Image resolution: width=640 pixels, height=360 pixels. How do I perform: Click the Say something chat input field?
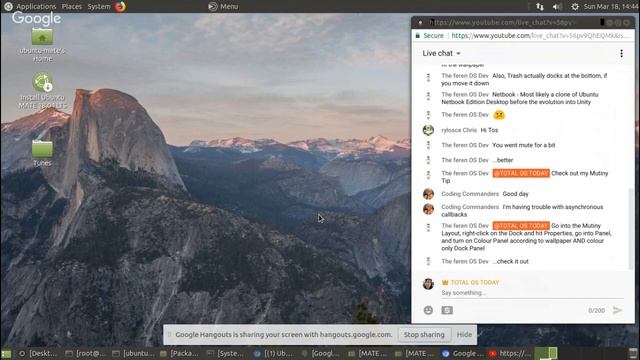pyautogui.click(x=532, y=293)
